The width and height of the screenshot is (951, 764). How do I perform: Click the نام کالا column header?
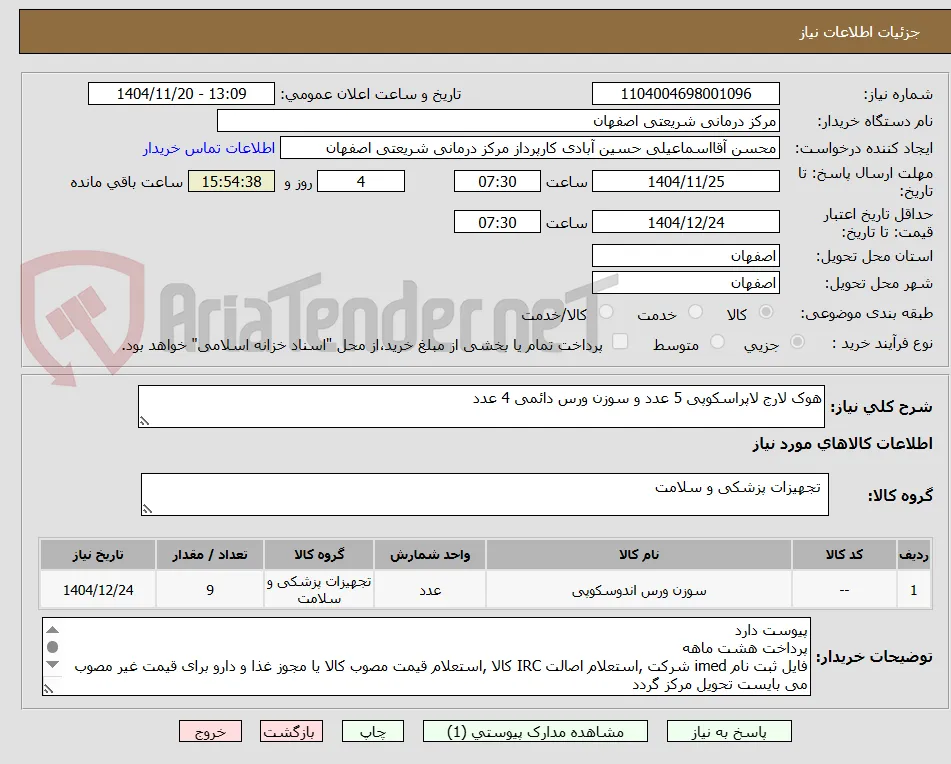coord(639,555)
